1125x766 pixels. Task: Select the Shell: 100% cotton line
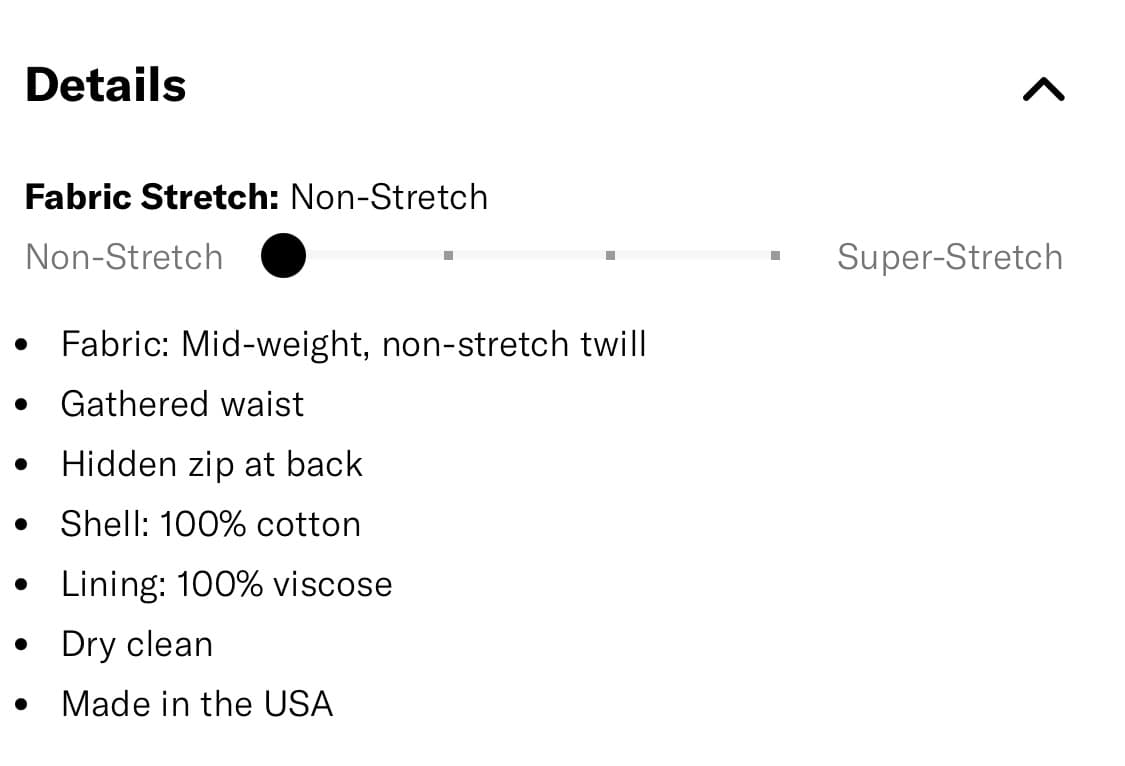pos(210,524)
